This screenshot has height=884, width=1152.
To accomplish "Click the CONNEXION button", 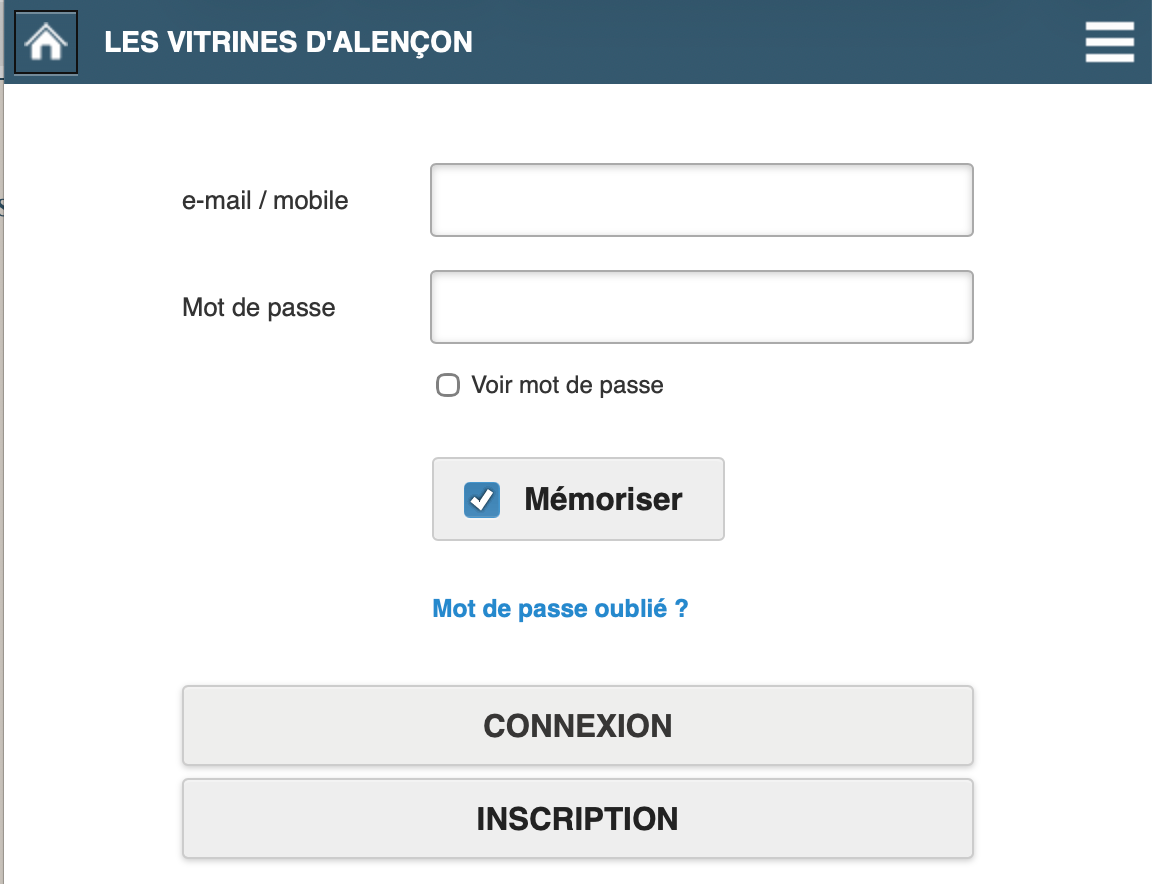I will [577, 726].
